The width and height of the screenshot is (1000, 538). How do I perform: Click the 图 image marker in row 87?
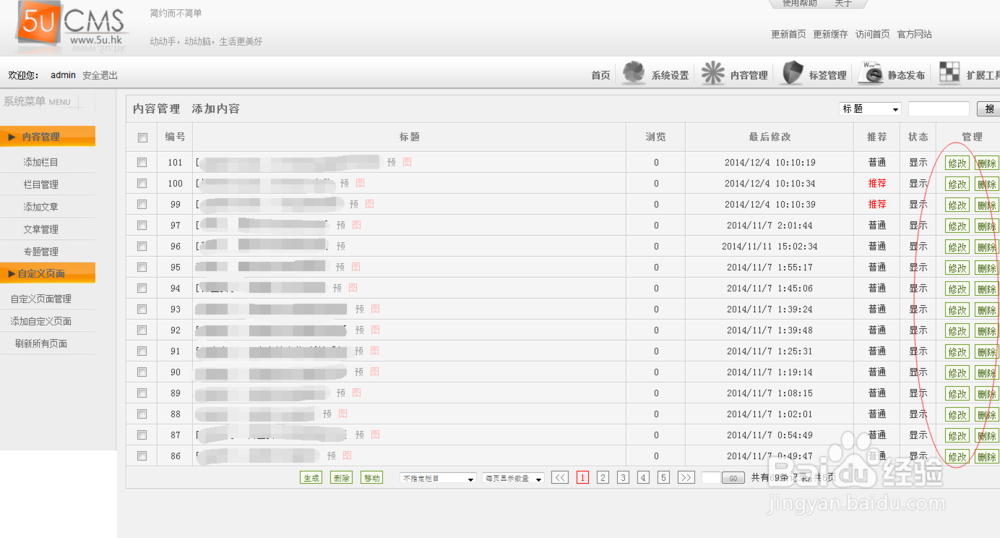click(375, 435)
